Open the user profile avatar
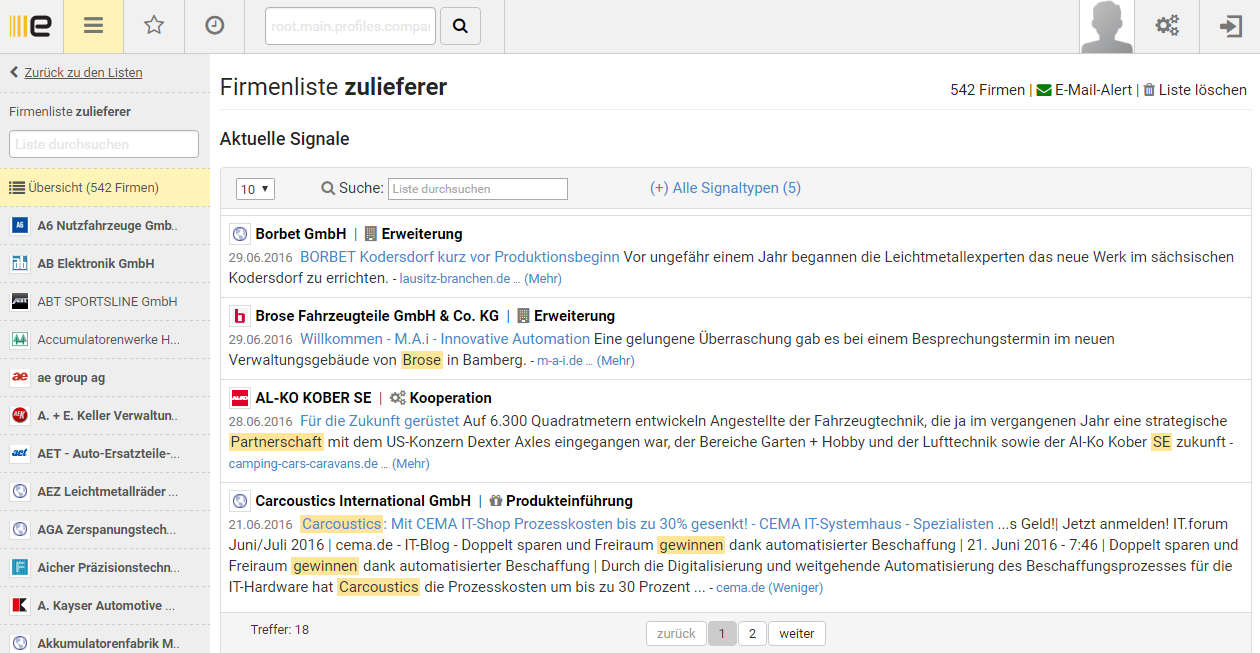Viewport: 1260px width, 653px height. [x=1107, y=27]
